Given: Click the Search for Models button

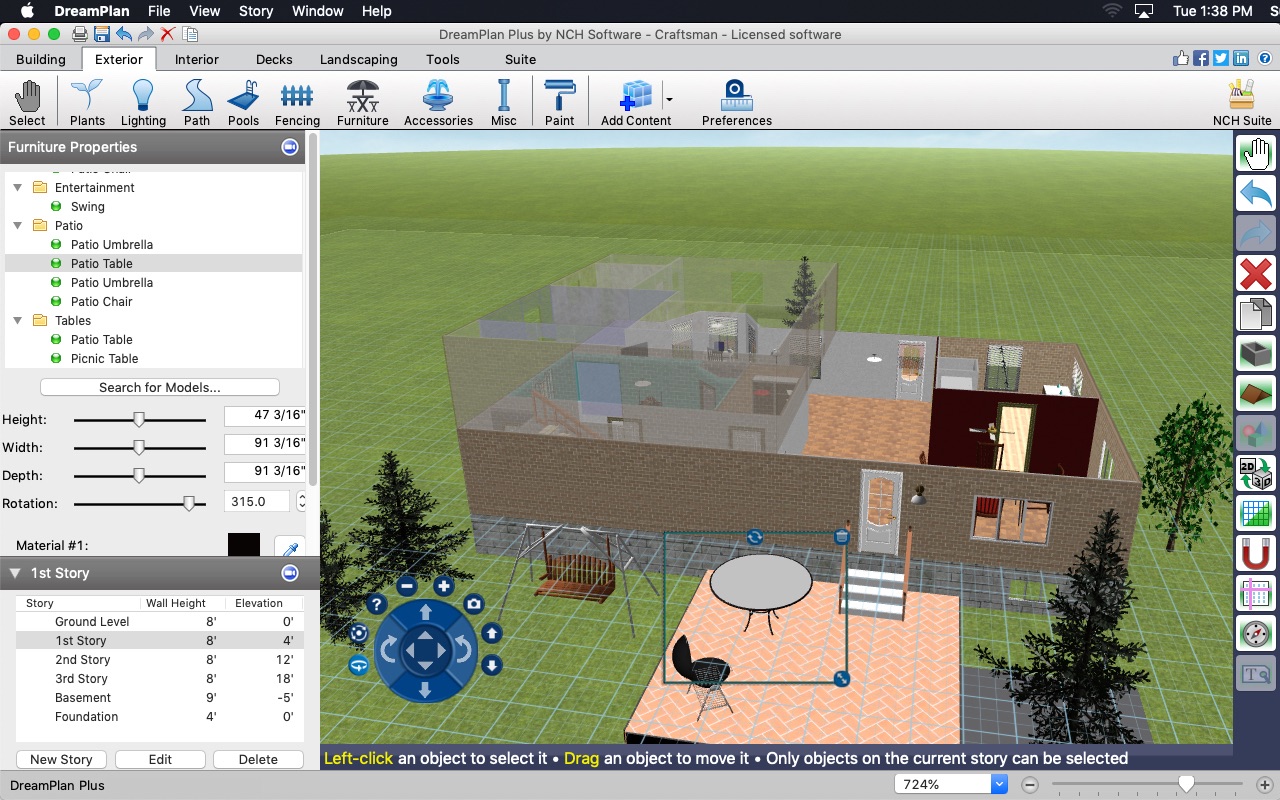Looking at the screenshot, I should (x=160, y=387).
